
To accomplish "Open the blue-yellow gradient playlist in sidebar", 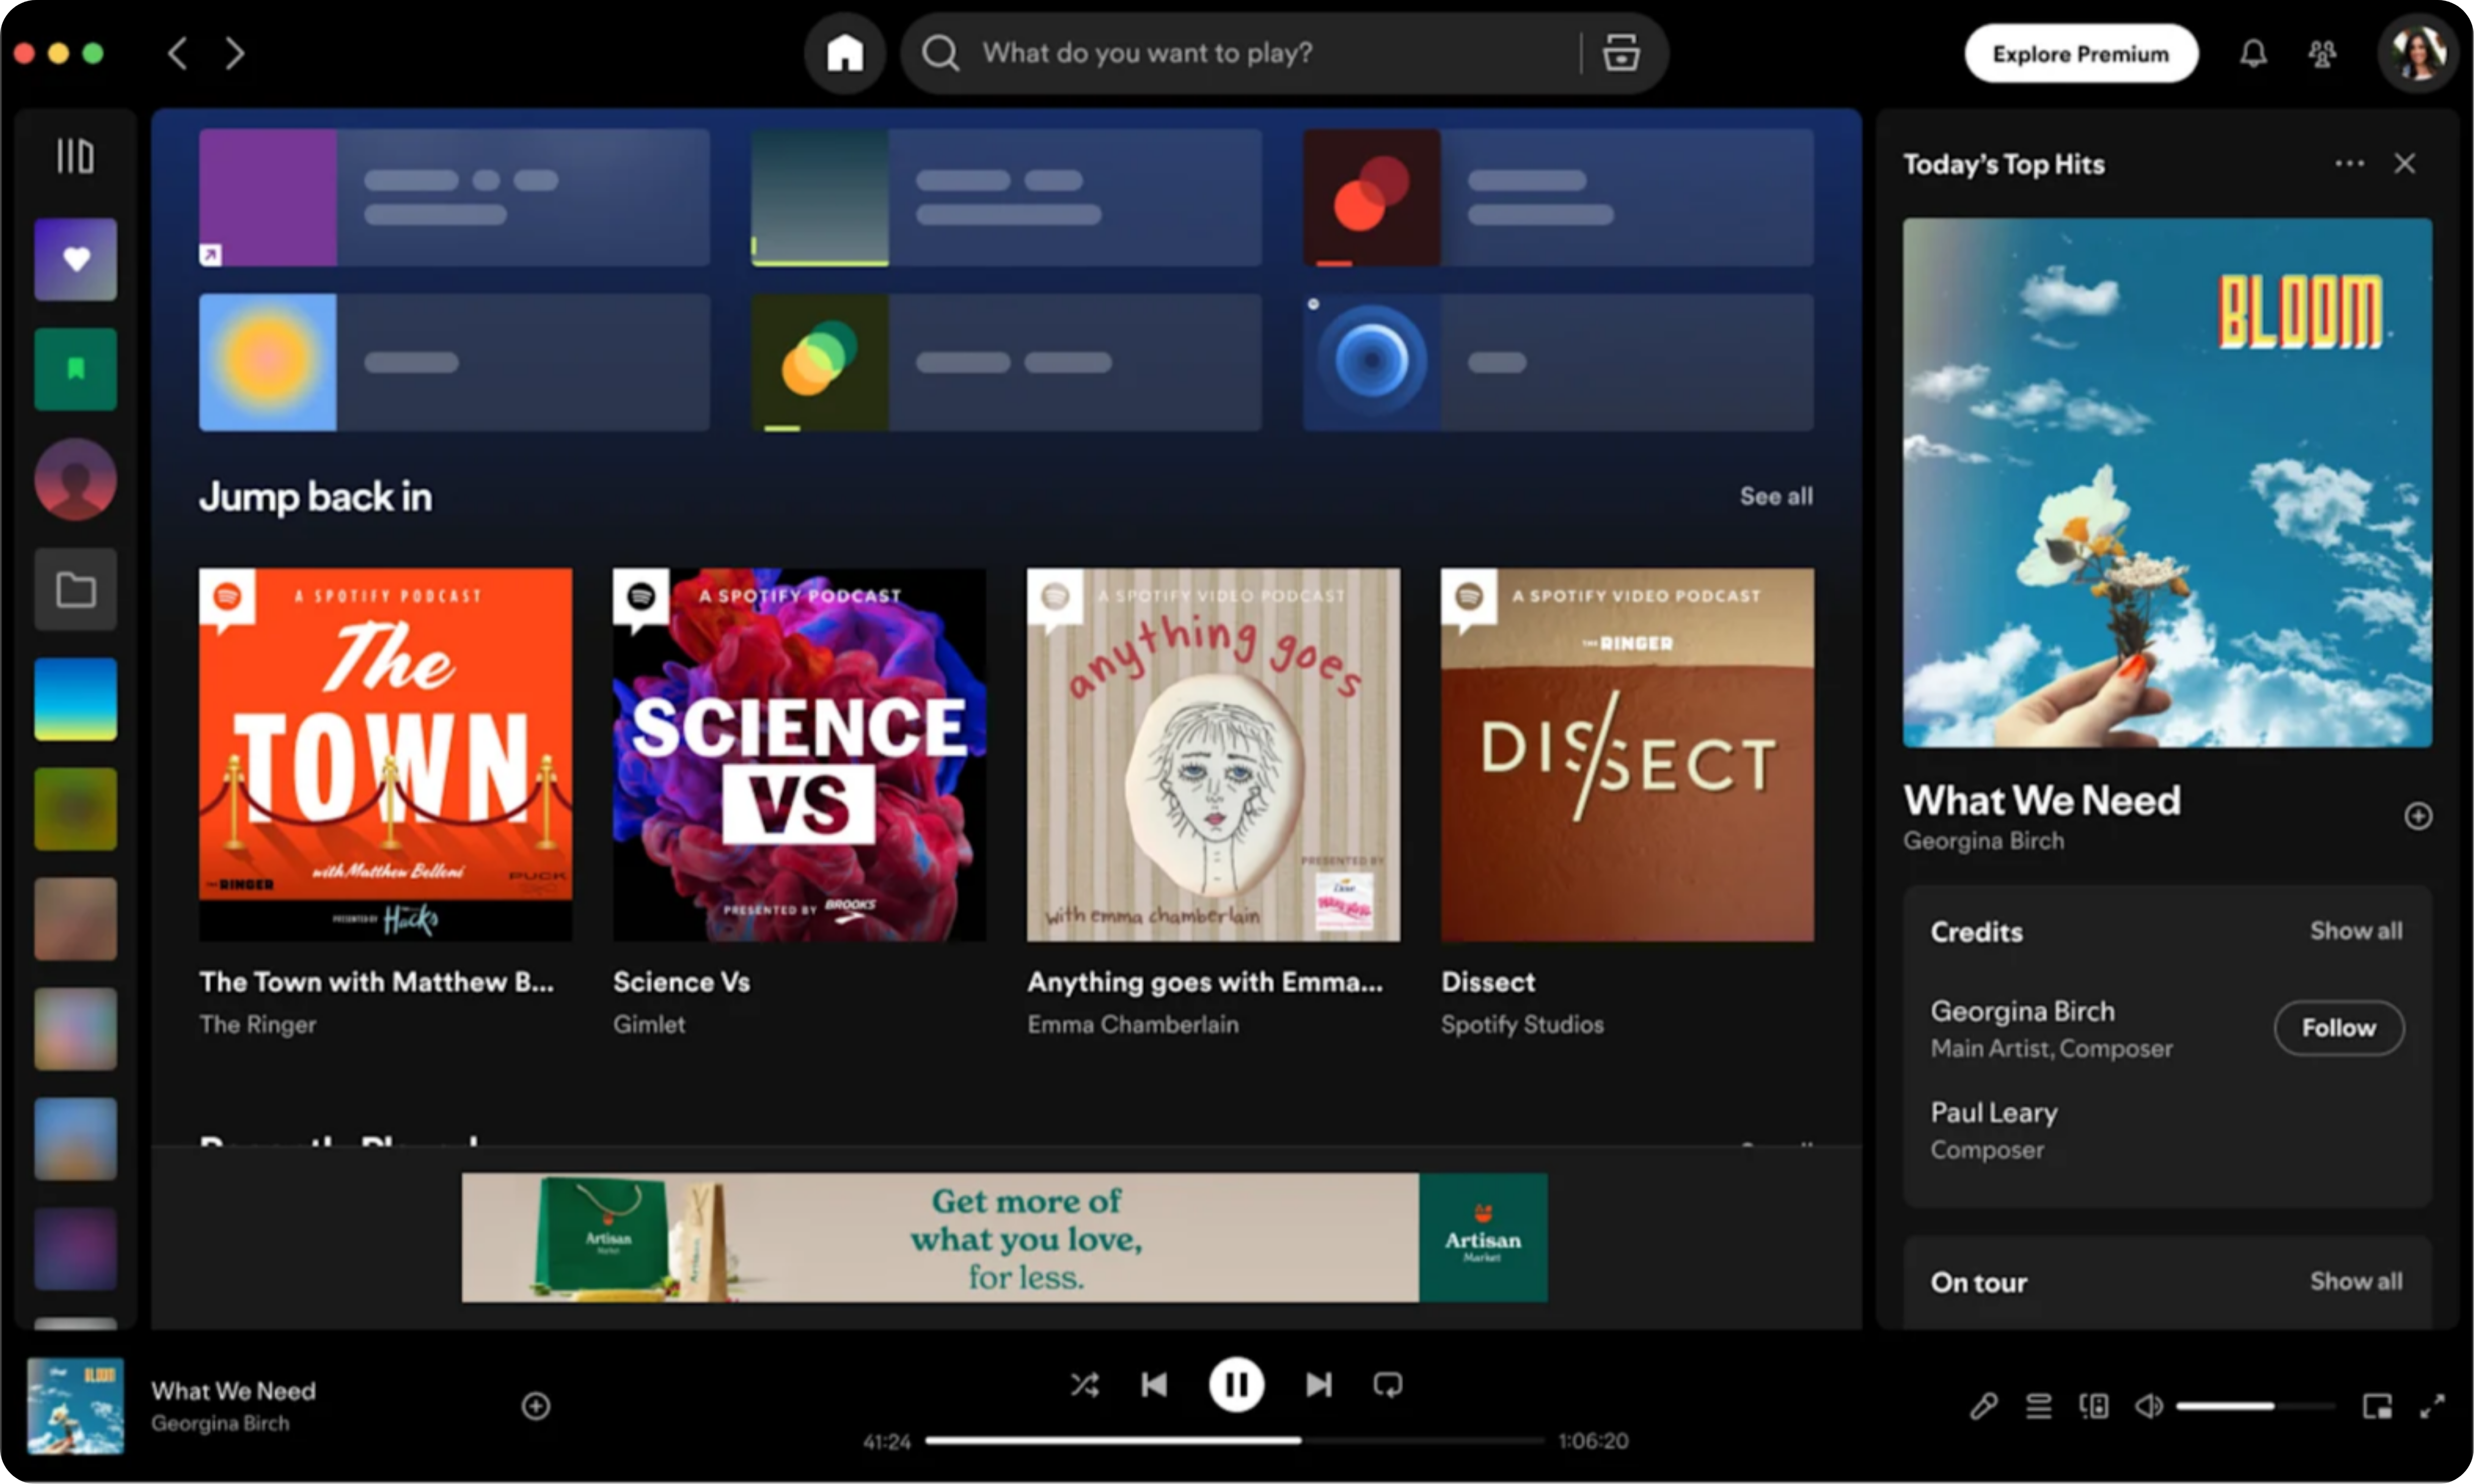I will click(76, 700).
